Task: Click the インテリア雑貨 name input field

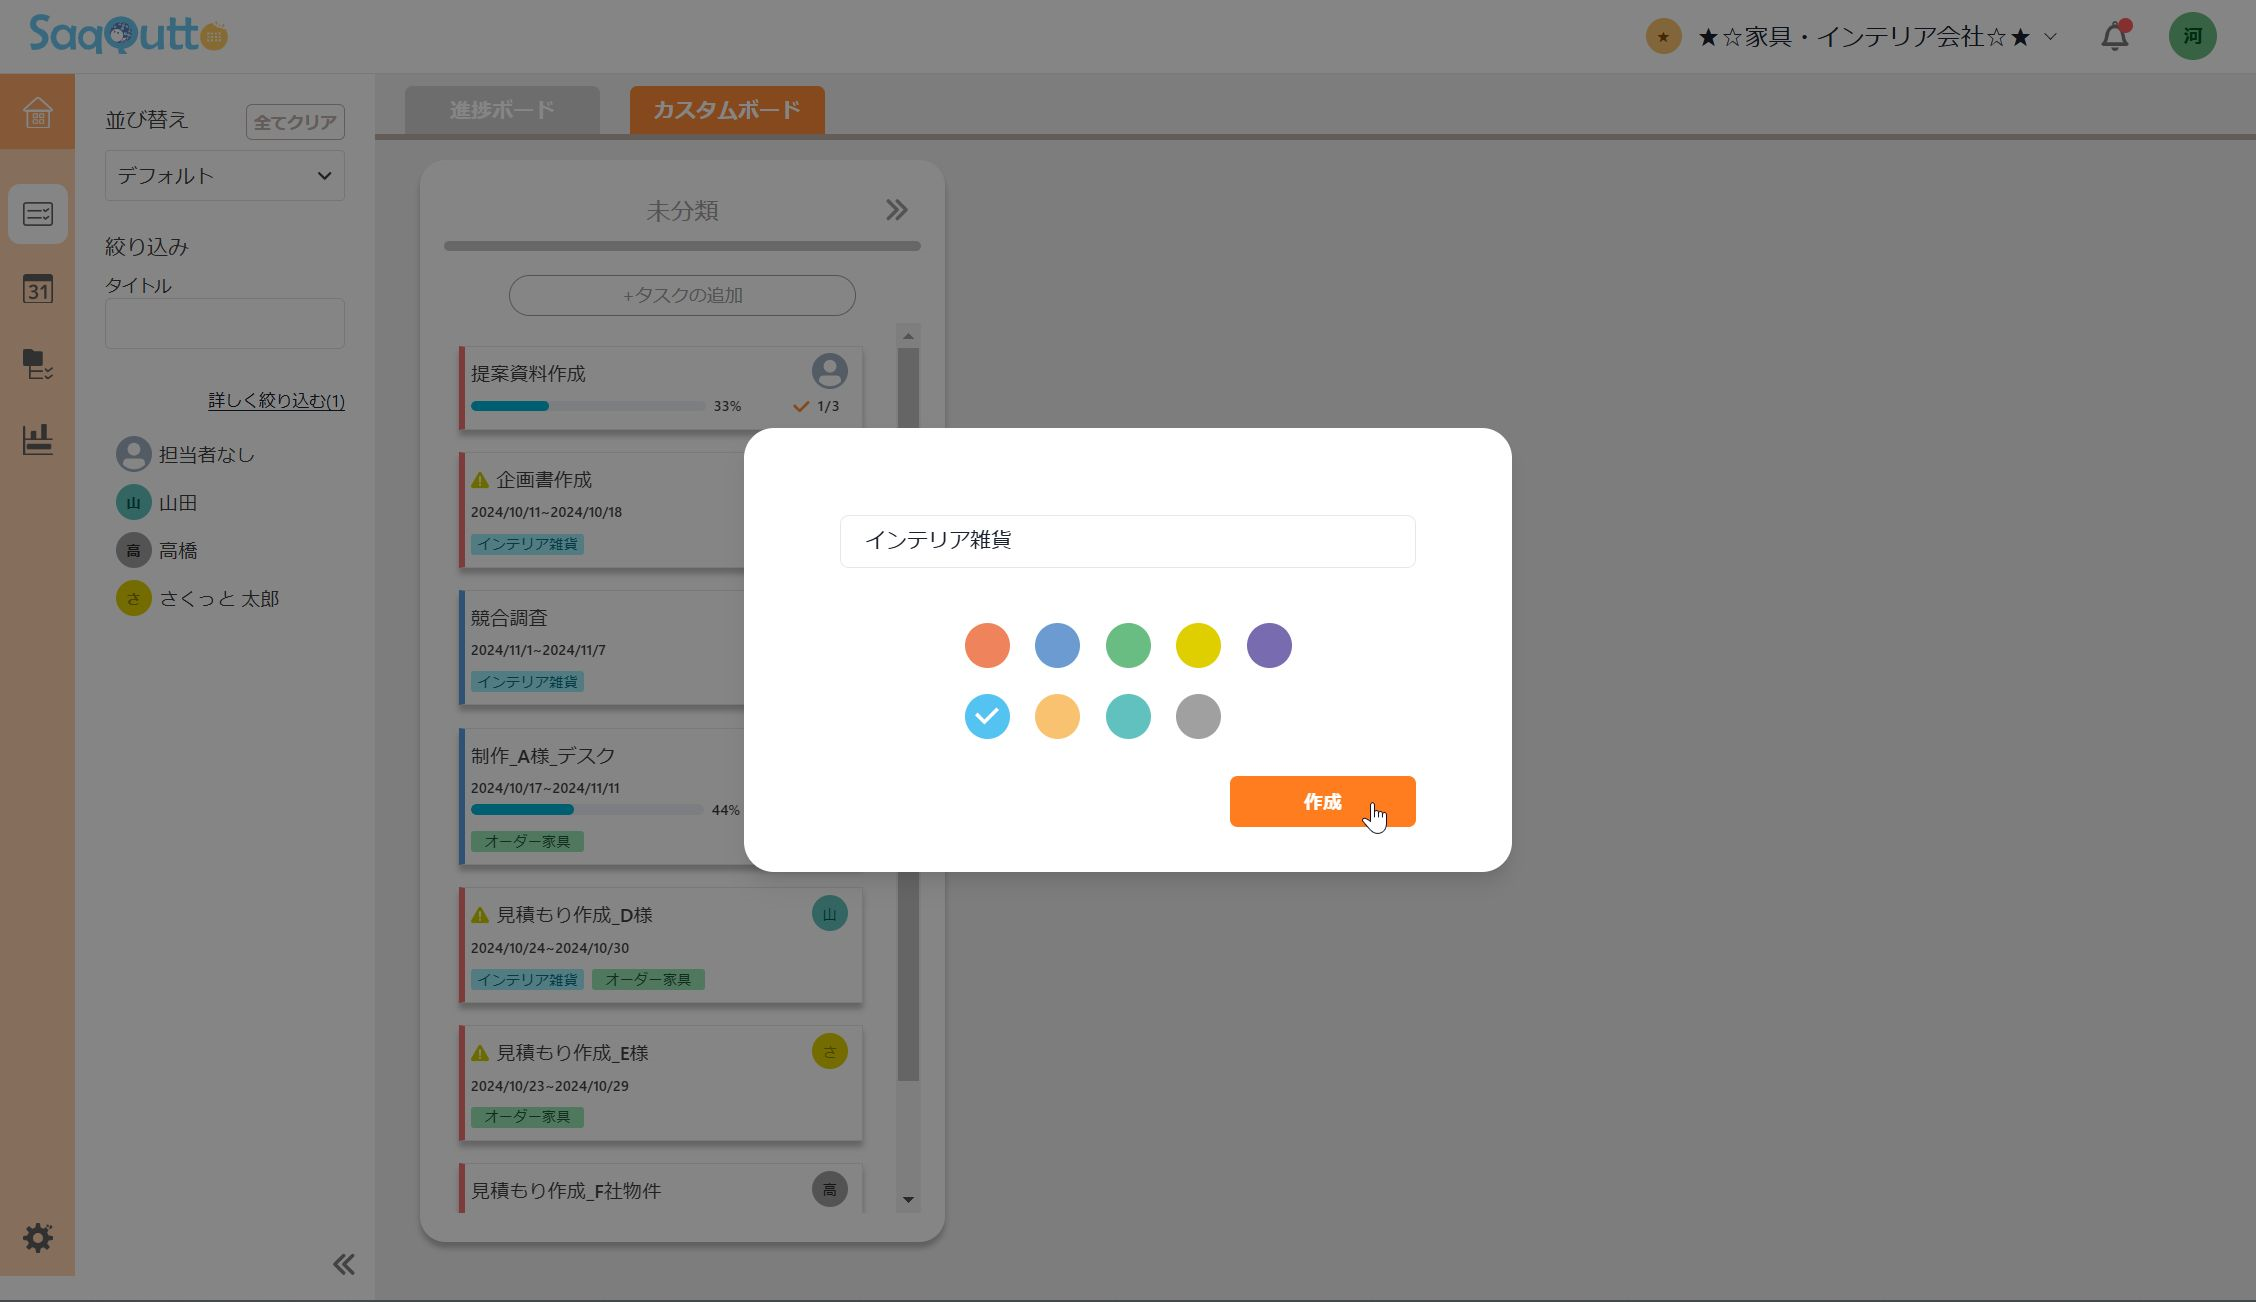Action: click(1127, 541)
